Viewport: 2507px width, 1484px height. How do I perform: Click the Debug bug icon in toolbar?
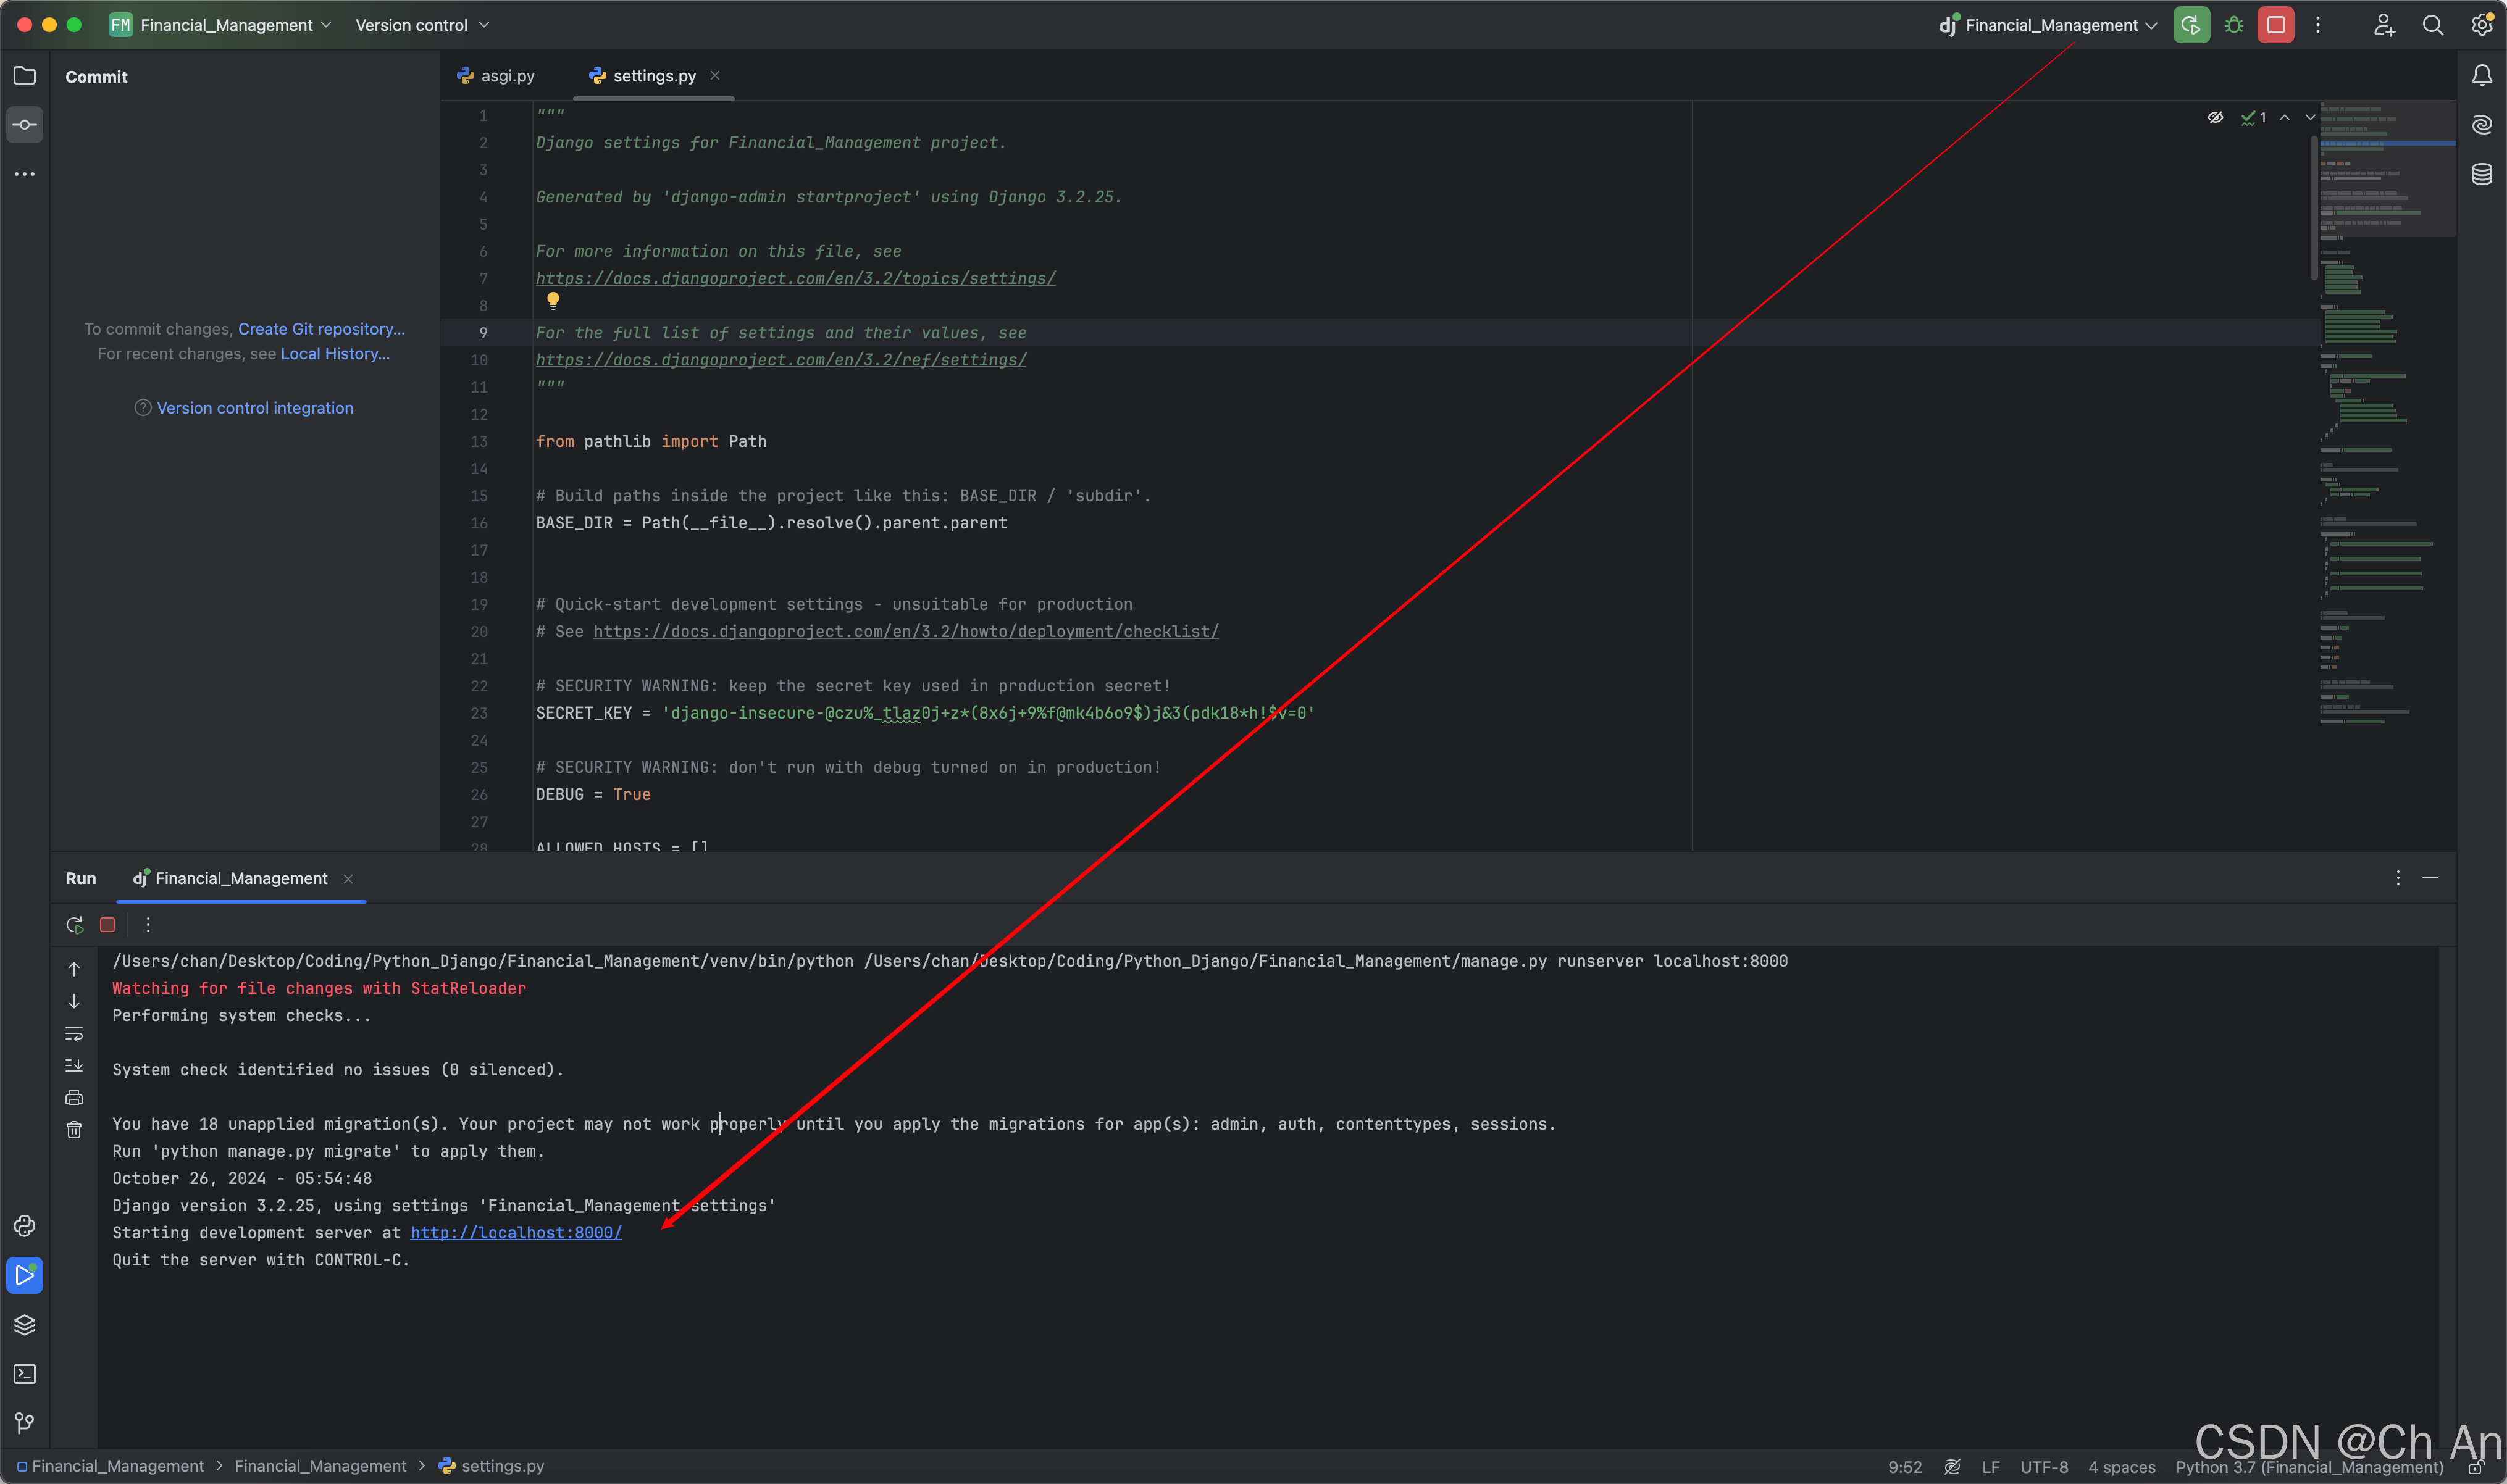pos(2234,25)
